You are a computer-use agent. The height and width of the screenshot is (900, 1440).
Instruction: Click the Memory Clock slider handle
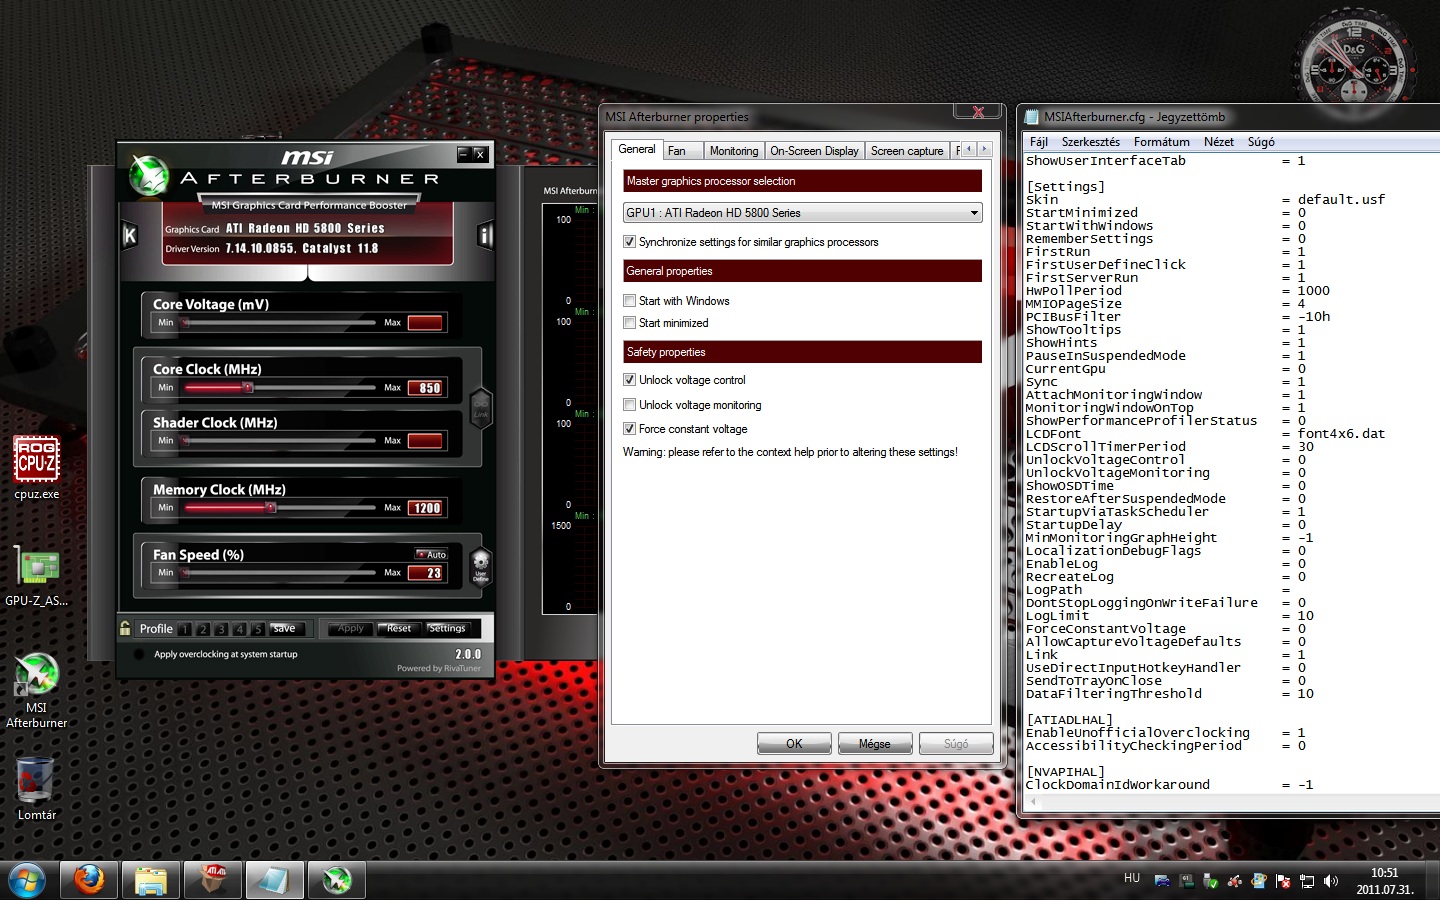pyautogui.click(x=270, y=507)
